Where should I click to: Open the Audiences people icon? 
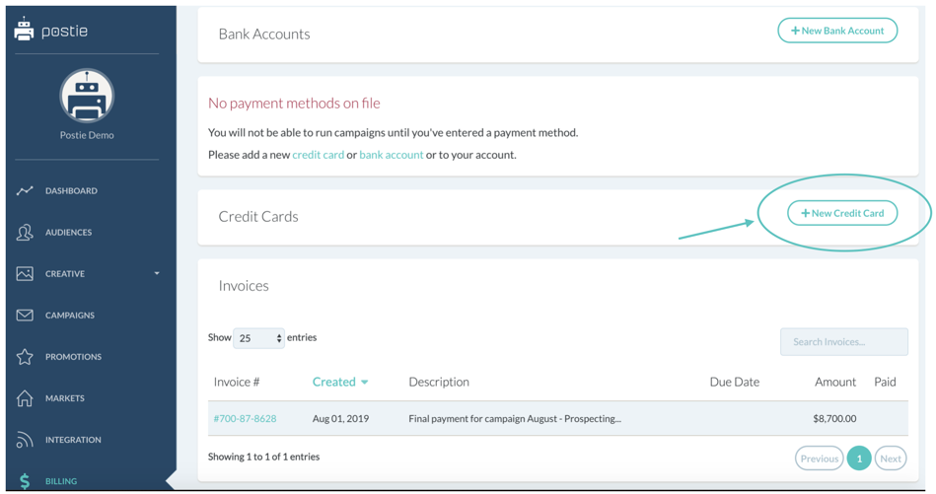pos(24,232)
